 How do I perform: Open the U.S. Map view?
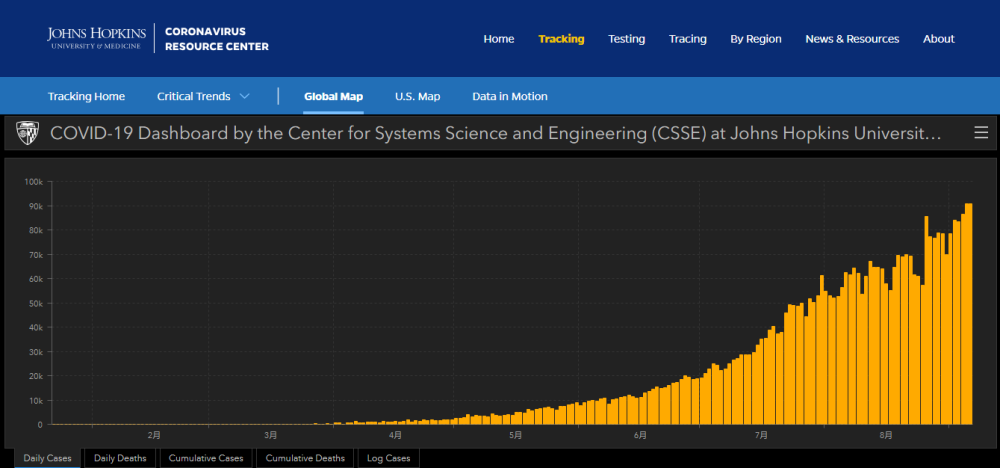(417, 97)
